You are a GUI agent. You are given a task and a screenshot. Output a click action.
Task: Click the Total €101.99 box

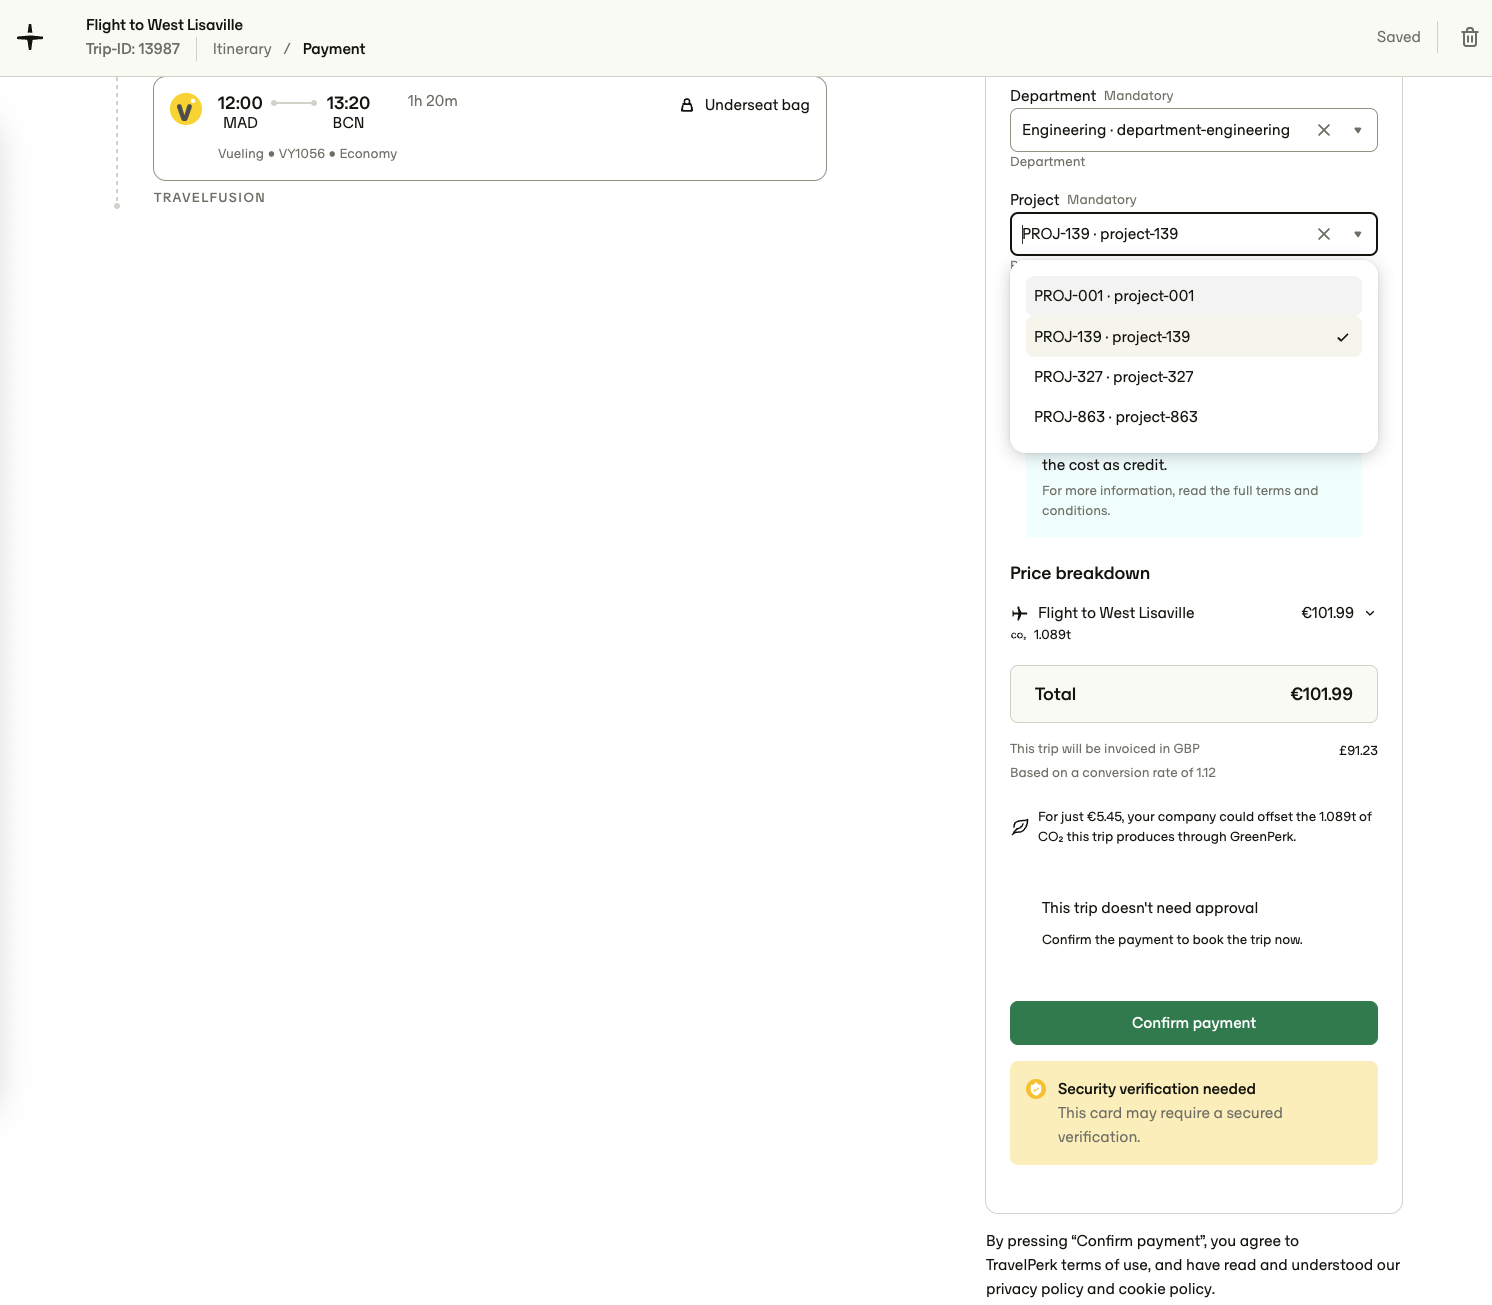(1194, 694)
